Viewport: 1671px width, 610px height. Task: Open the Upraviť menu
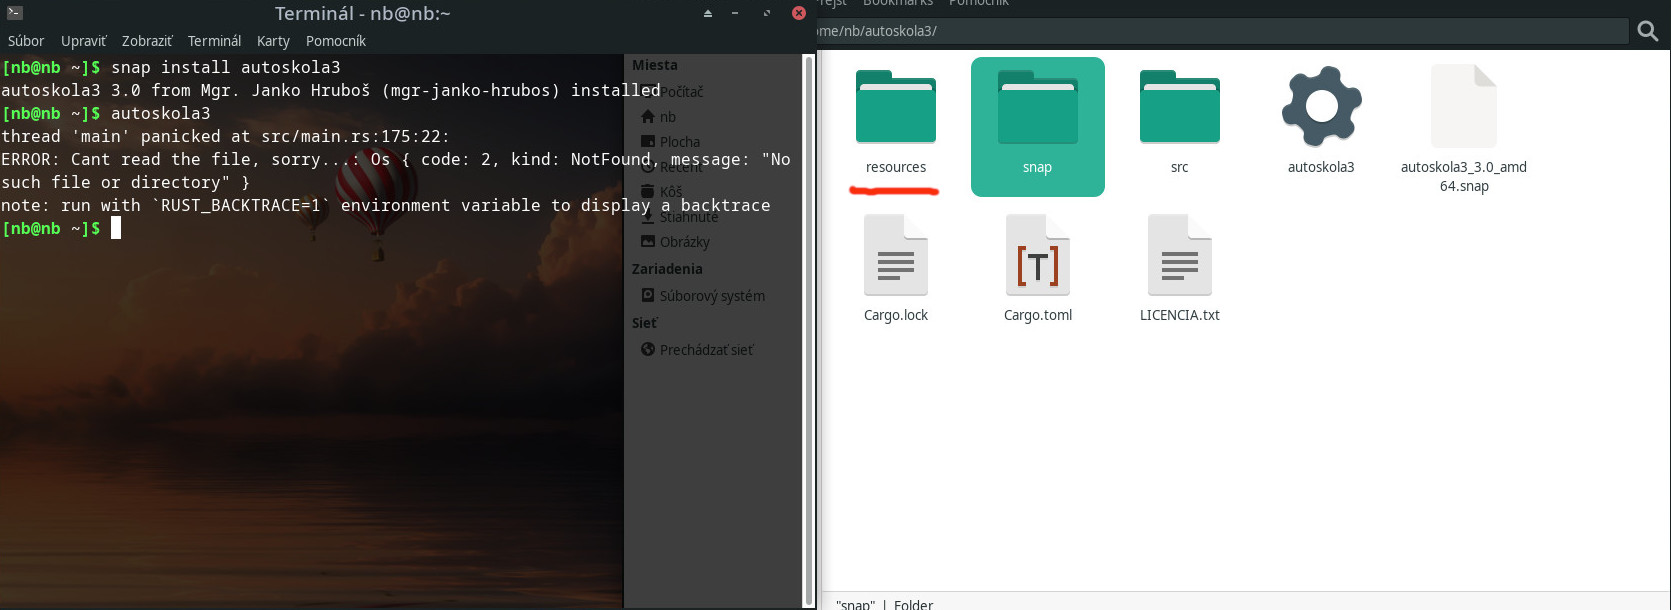83,41
